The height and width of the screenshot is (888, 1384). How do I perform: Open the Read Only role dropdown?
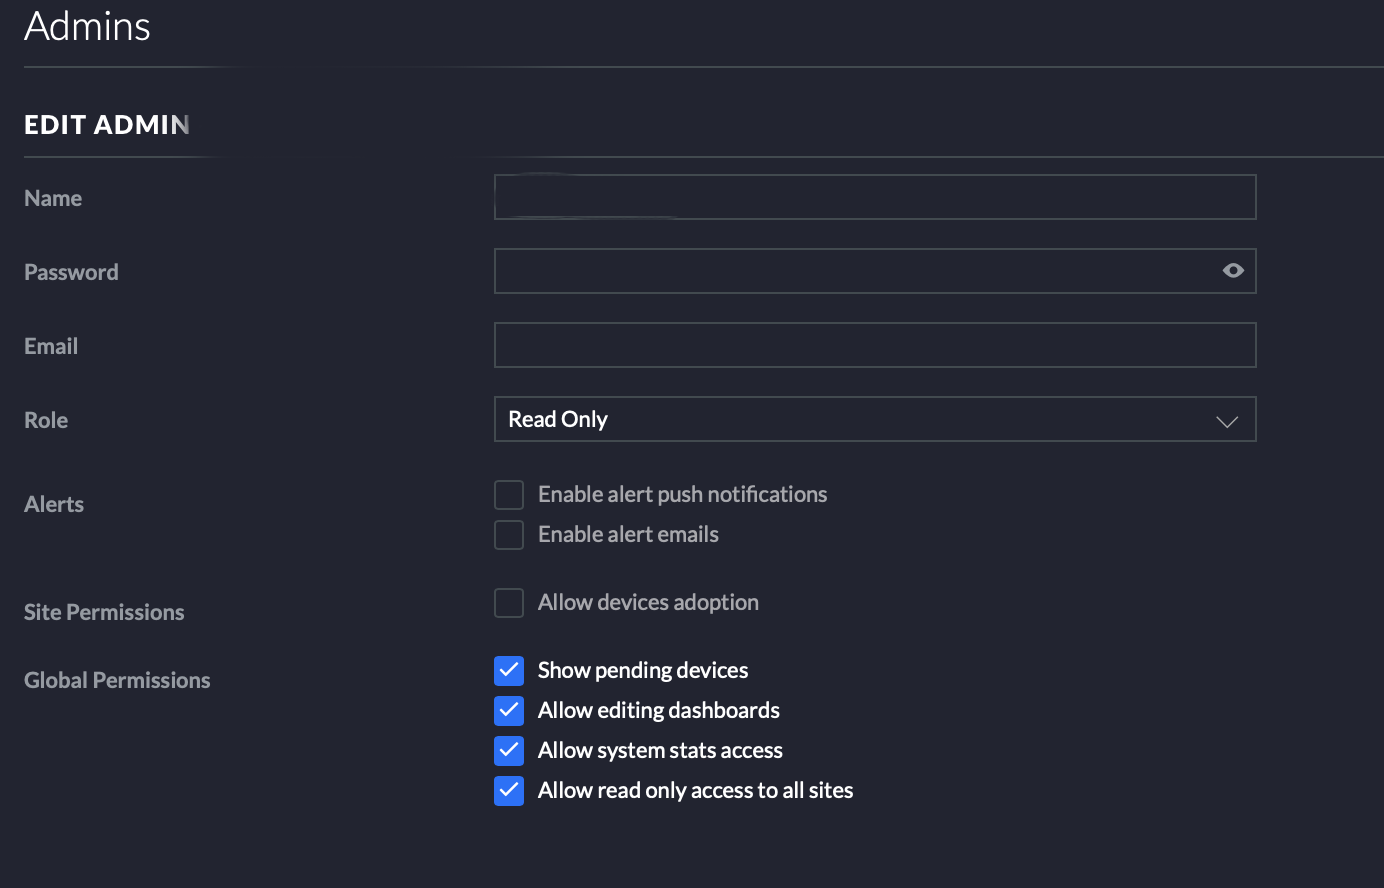pyautogui.click(x=860, y=420)
